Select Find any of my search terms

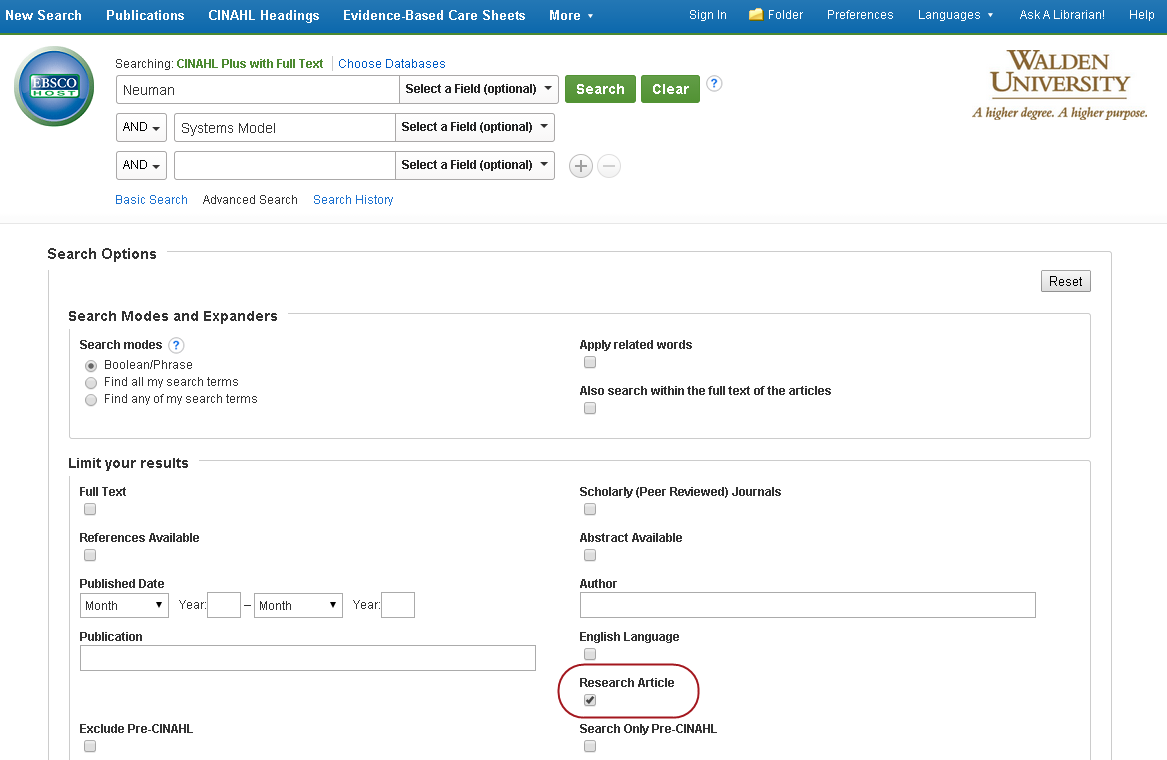tap(91, 400)
